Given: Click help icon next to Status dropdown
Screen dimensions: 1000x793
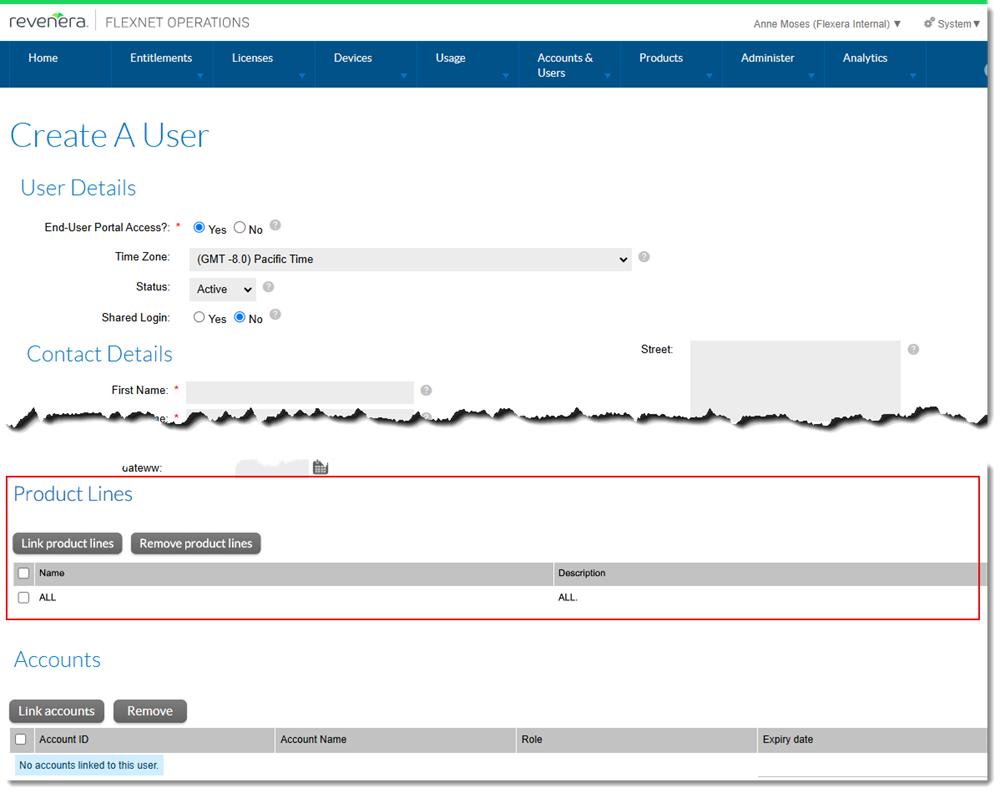Looking at the screenshot, I should 268,287.
